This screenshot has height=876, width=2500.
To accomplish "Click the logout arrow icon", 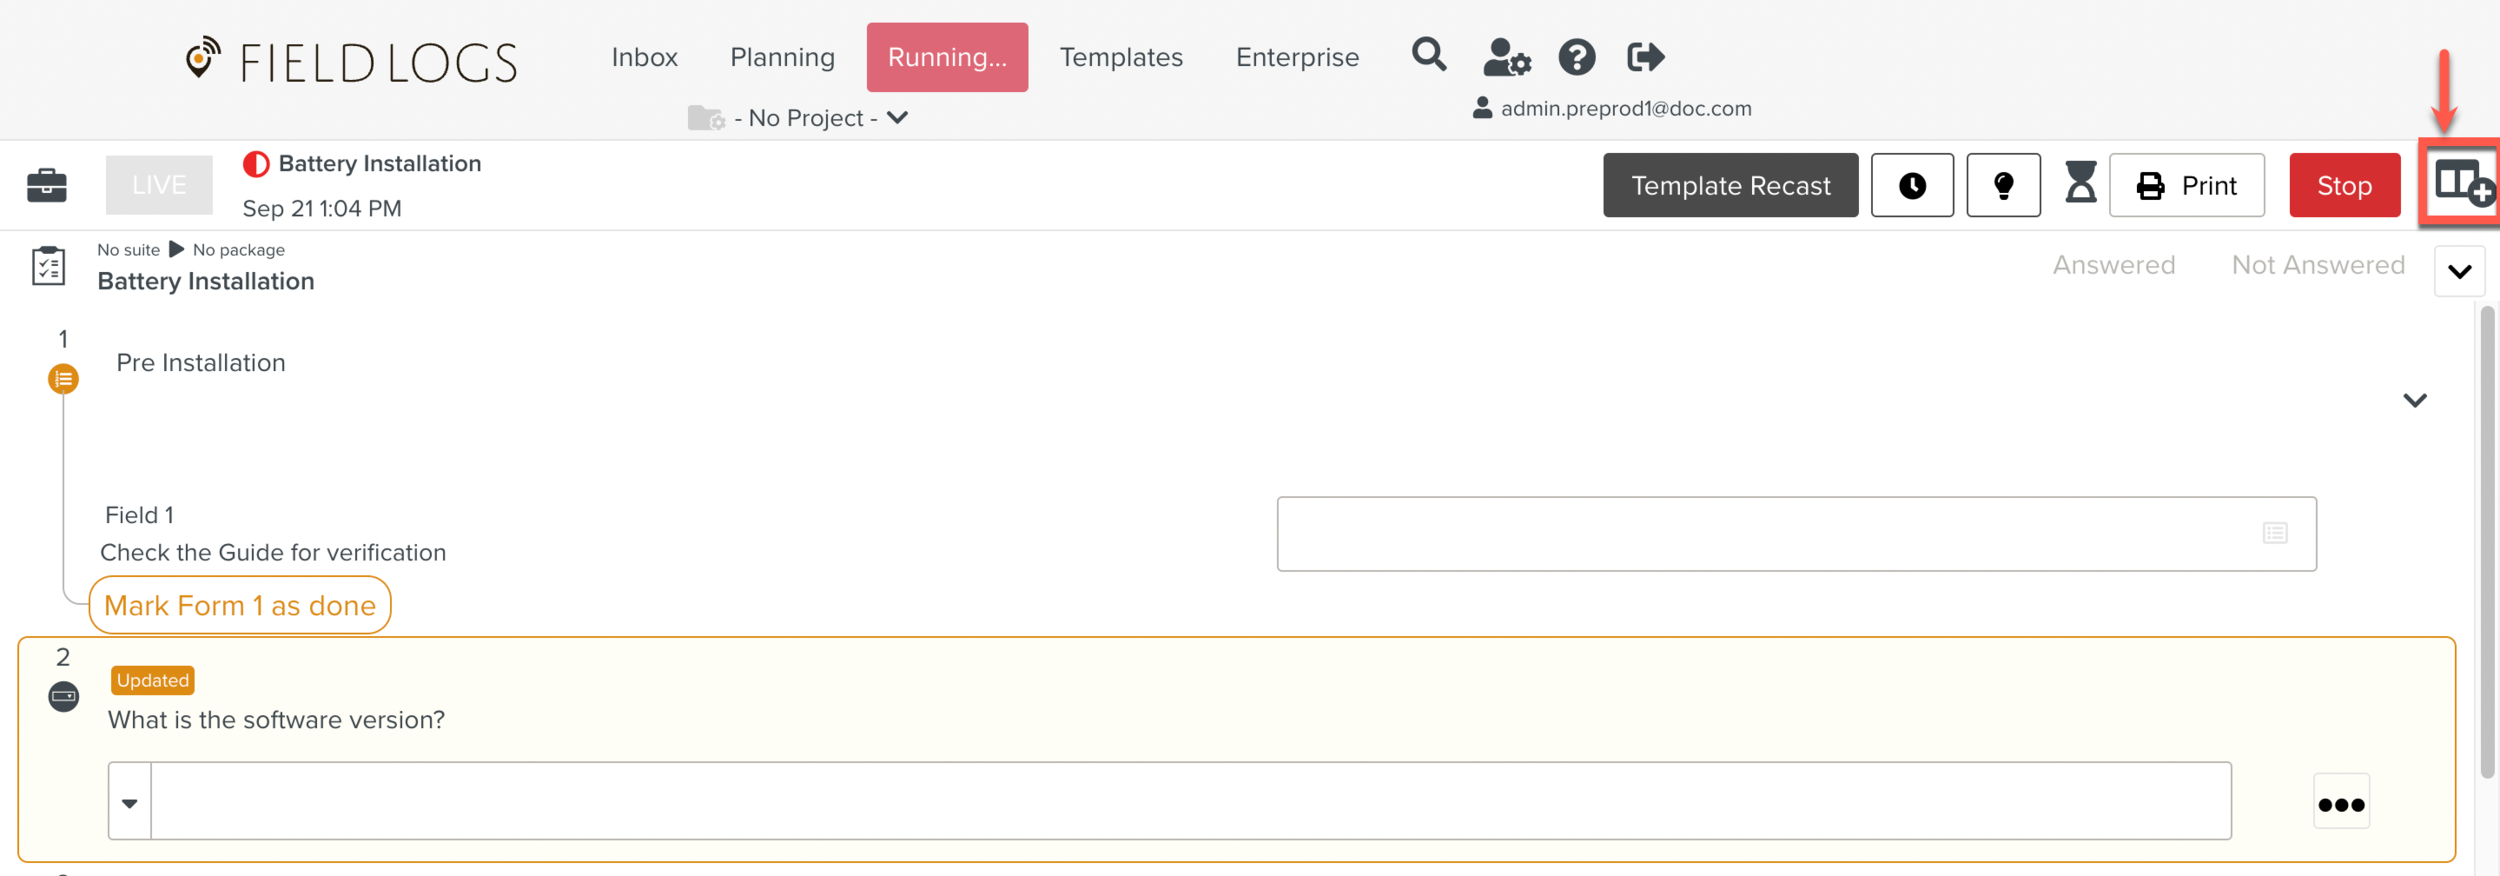I will pyautogui.click(x=1645, y=57).
